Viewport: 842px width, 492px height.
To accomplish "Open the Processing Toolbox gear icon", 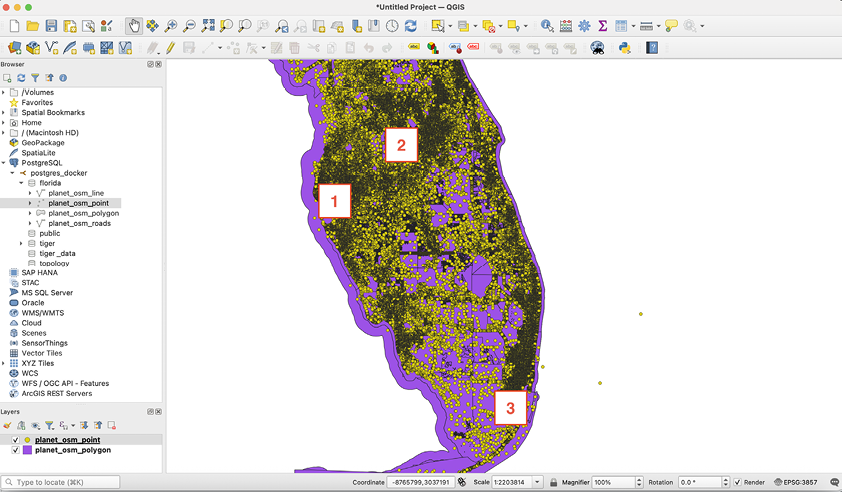I will point(584,26).
